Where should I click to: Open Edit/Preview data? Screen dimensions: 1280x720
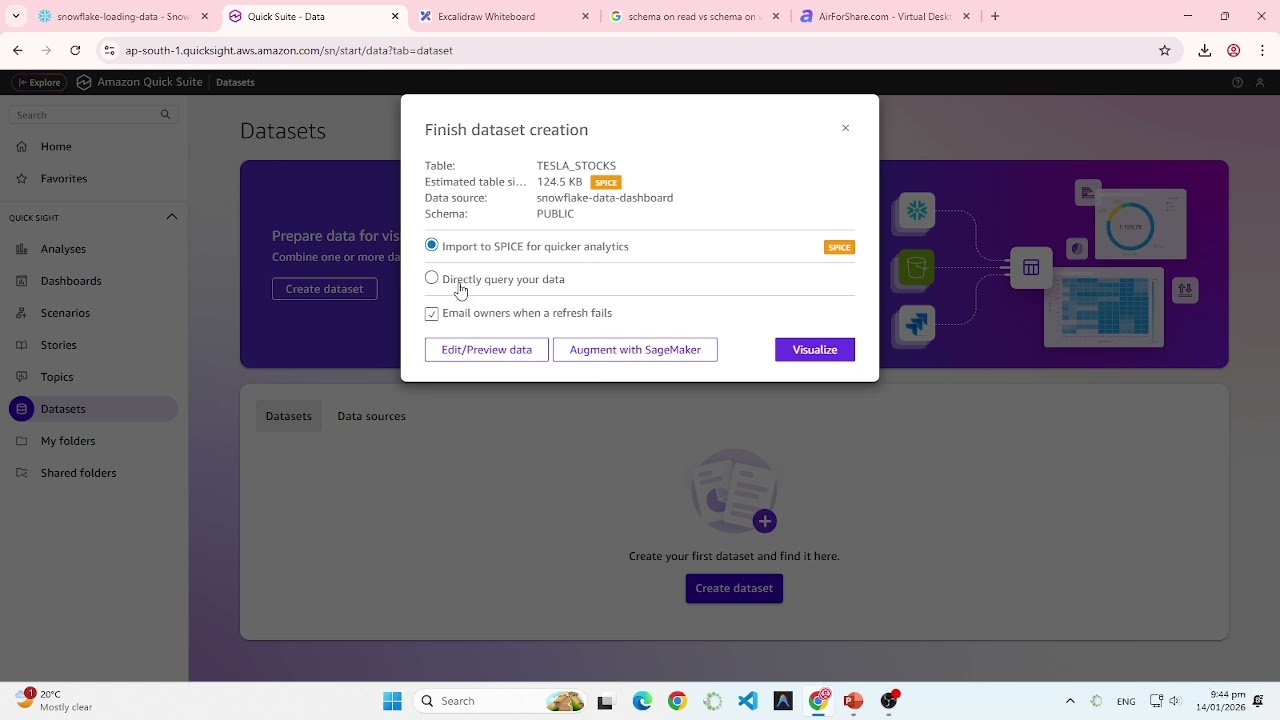[487, 350]
